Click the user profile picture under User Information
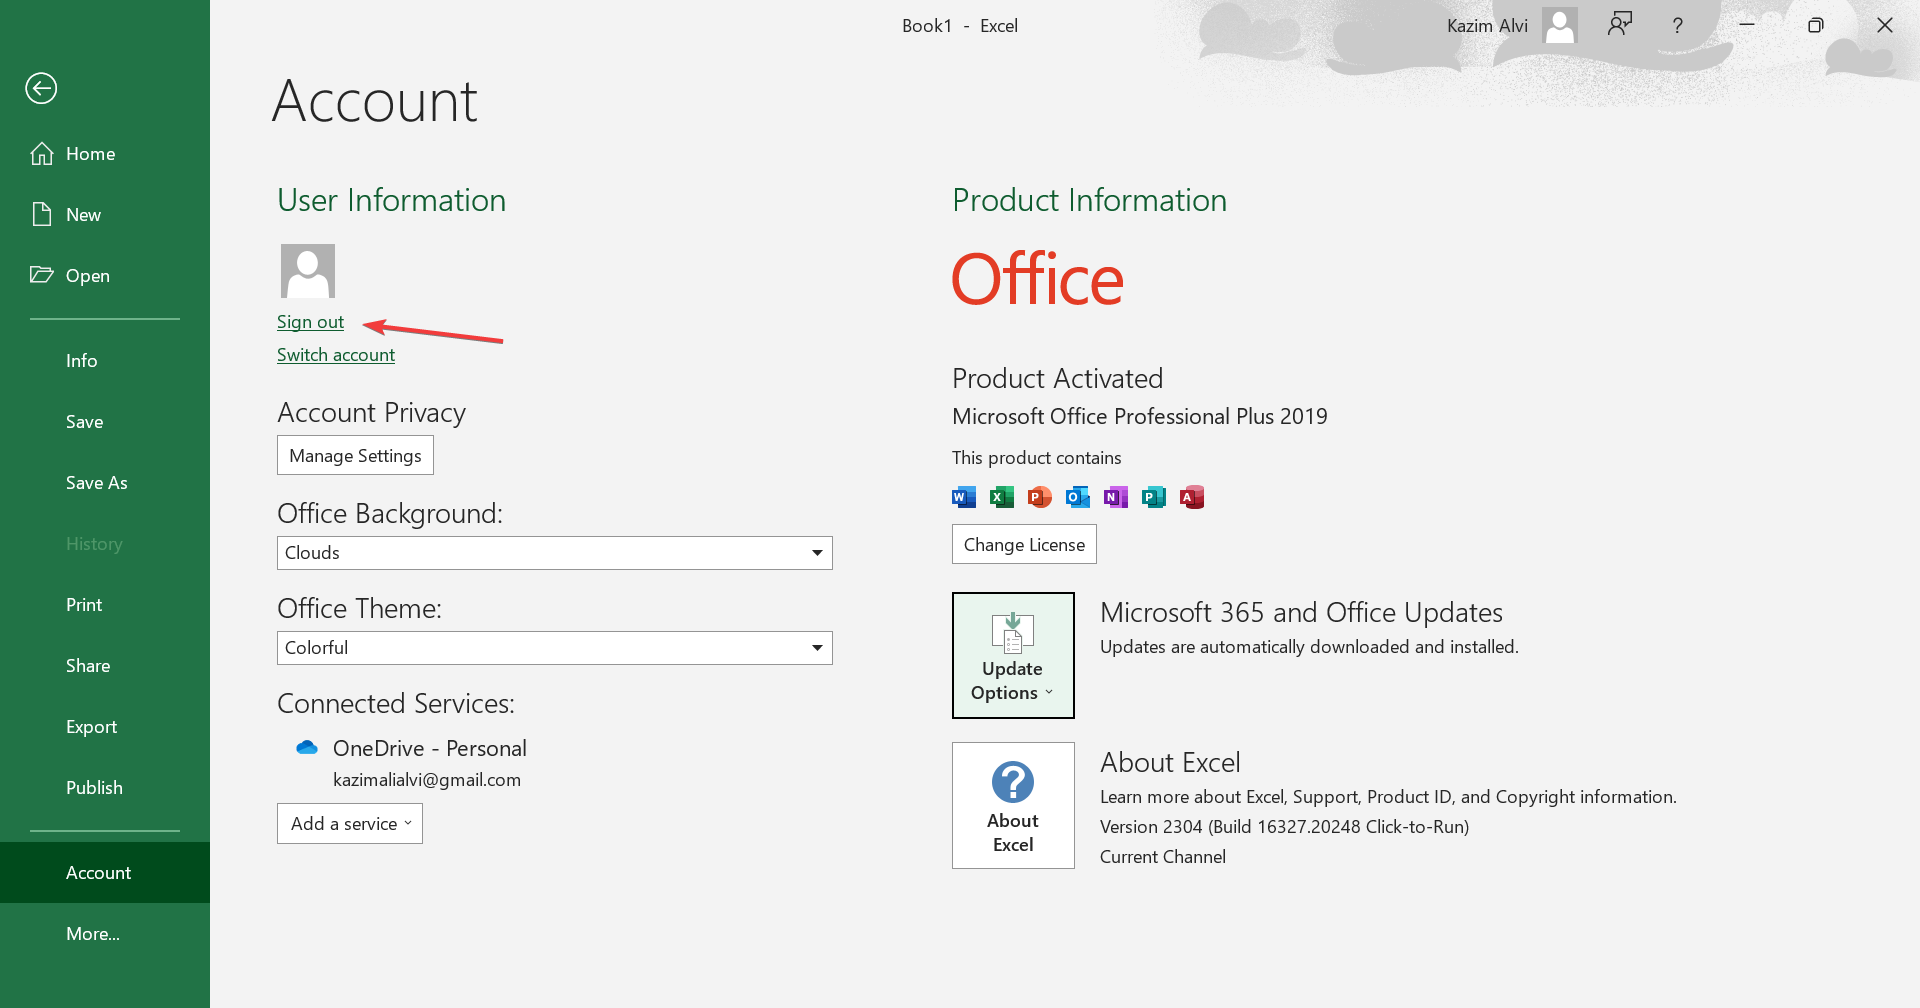1920x1008 pixels. (x=307, y=271)
